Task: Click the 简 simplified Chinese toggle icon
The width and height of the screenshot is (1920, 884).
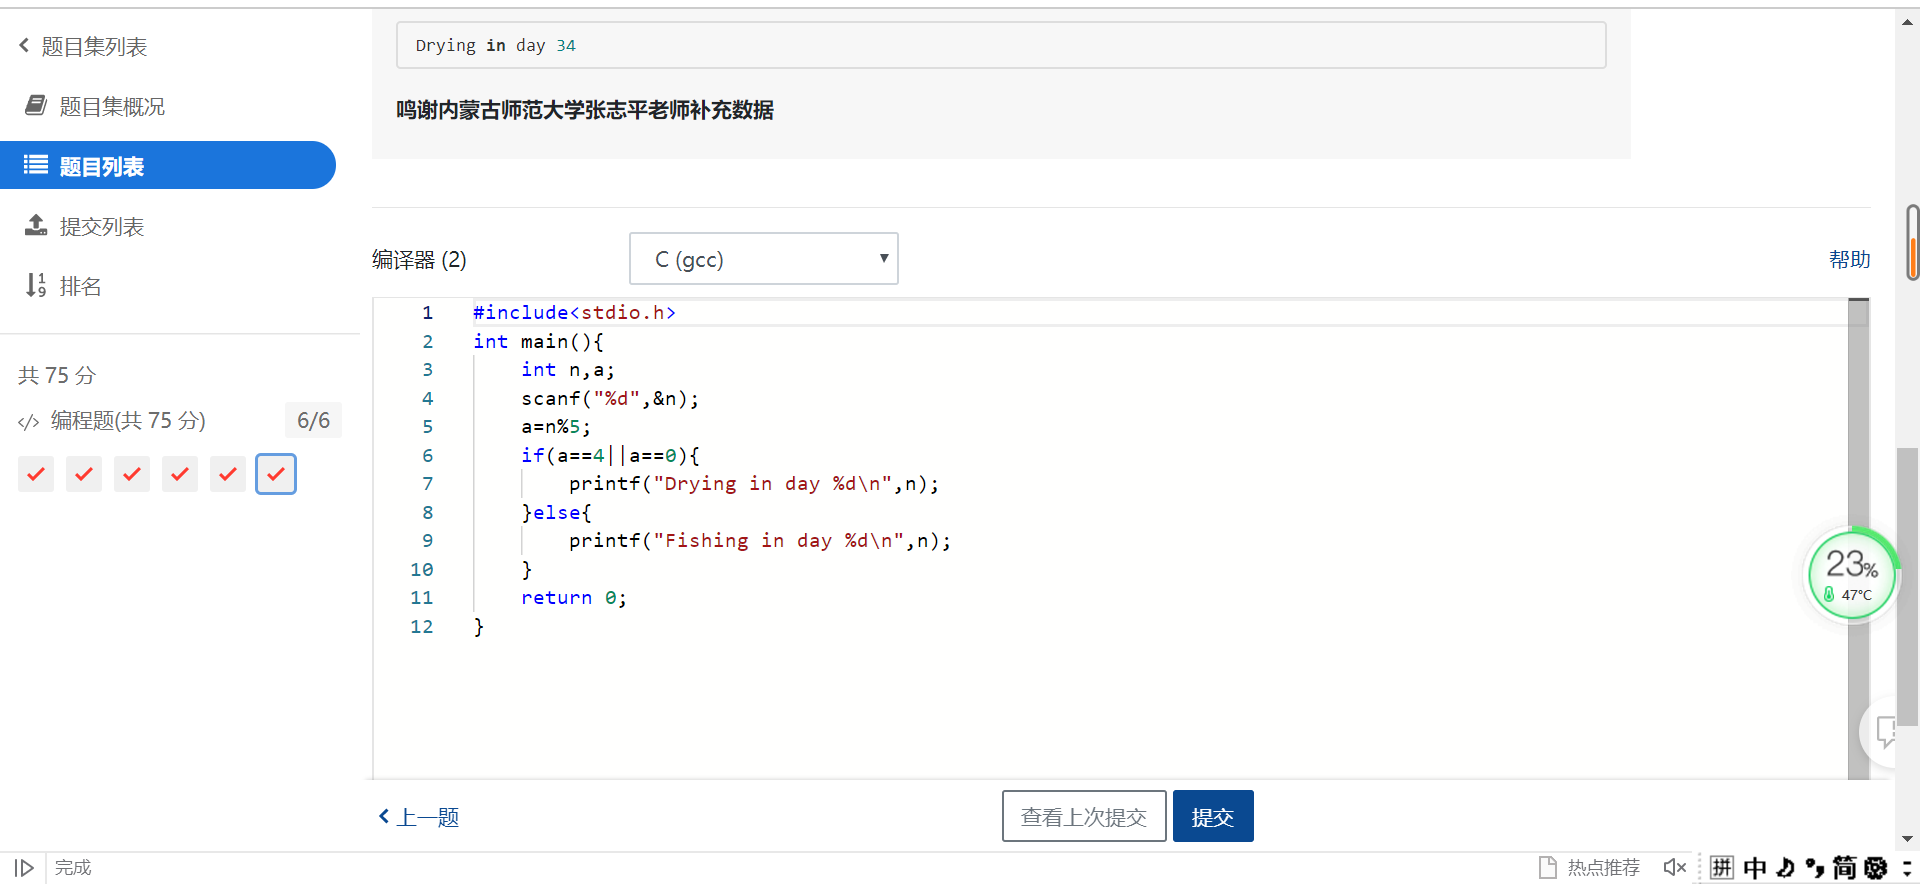Action: (1845, 868)
